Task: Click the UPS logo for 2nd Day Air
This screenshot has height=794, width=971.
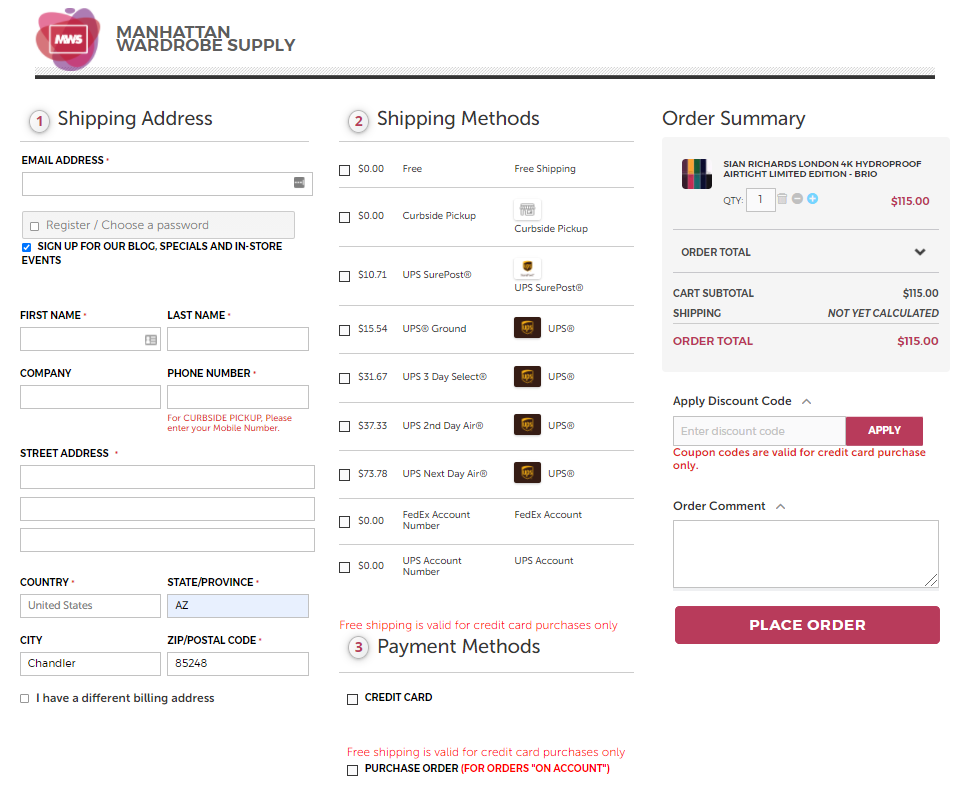Action: point(527,425)
